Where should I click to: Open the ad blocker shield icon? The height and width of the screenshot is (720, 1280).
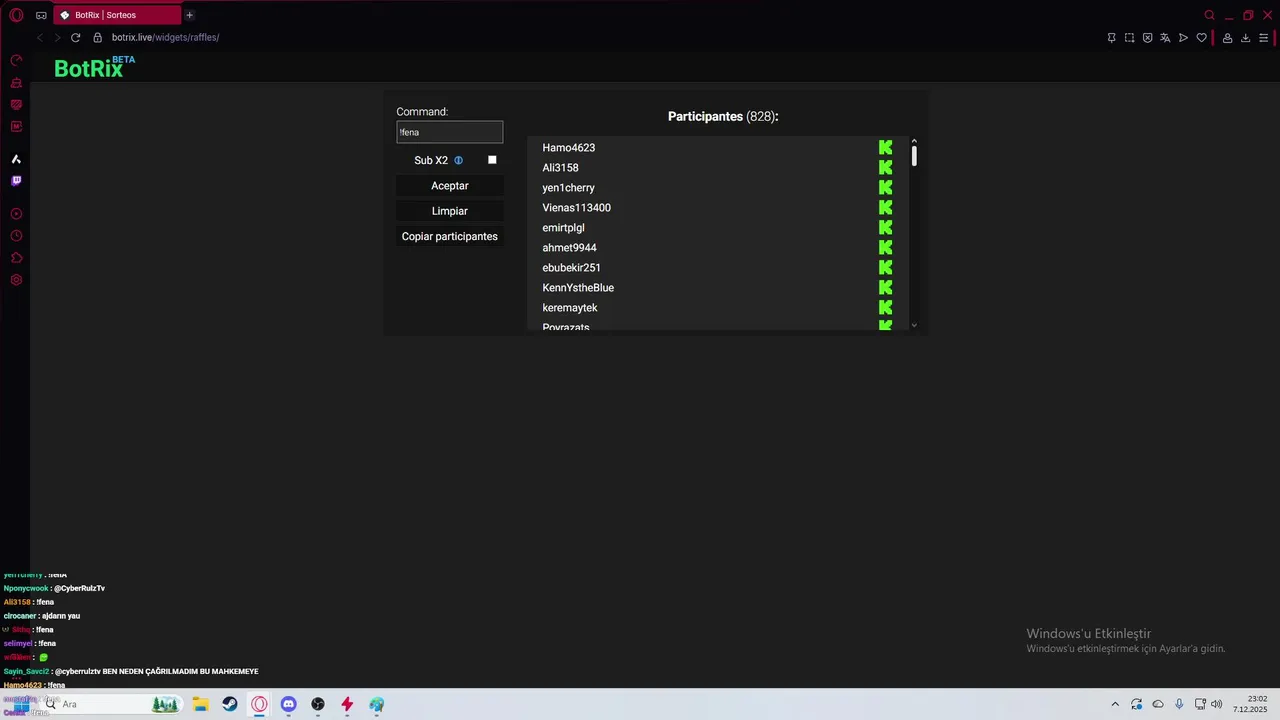[x=1147, y=38]
